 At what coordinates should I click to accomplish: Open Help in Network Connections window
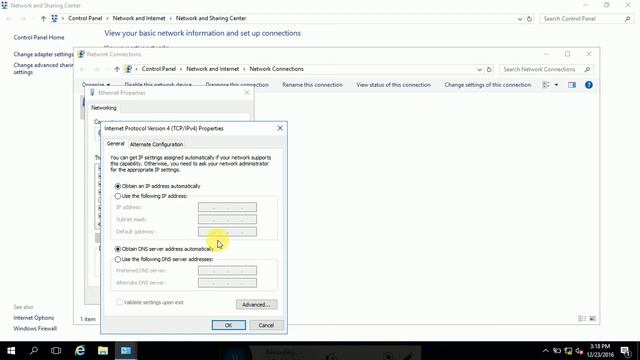(589, 85)
